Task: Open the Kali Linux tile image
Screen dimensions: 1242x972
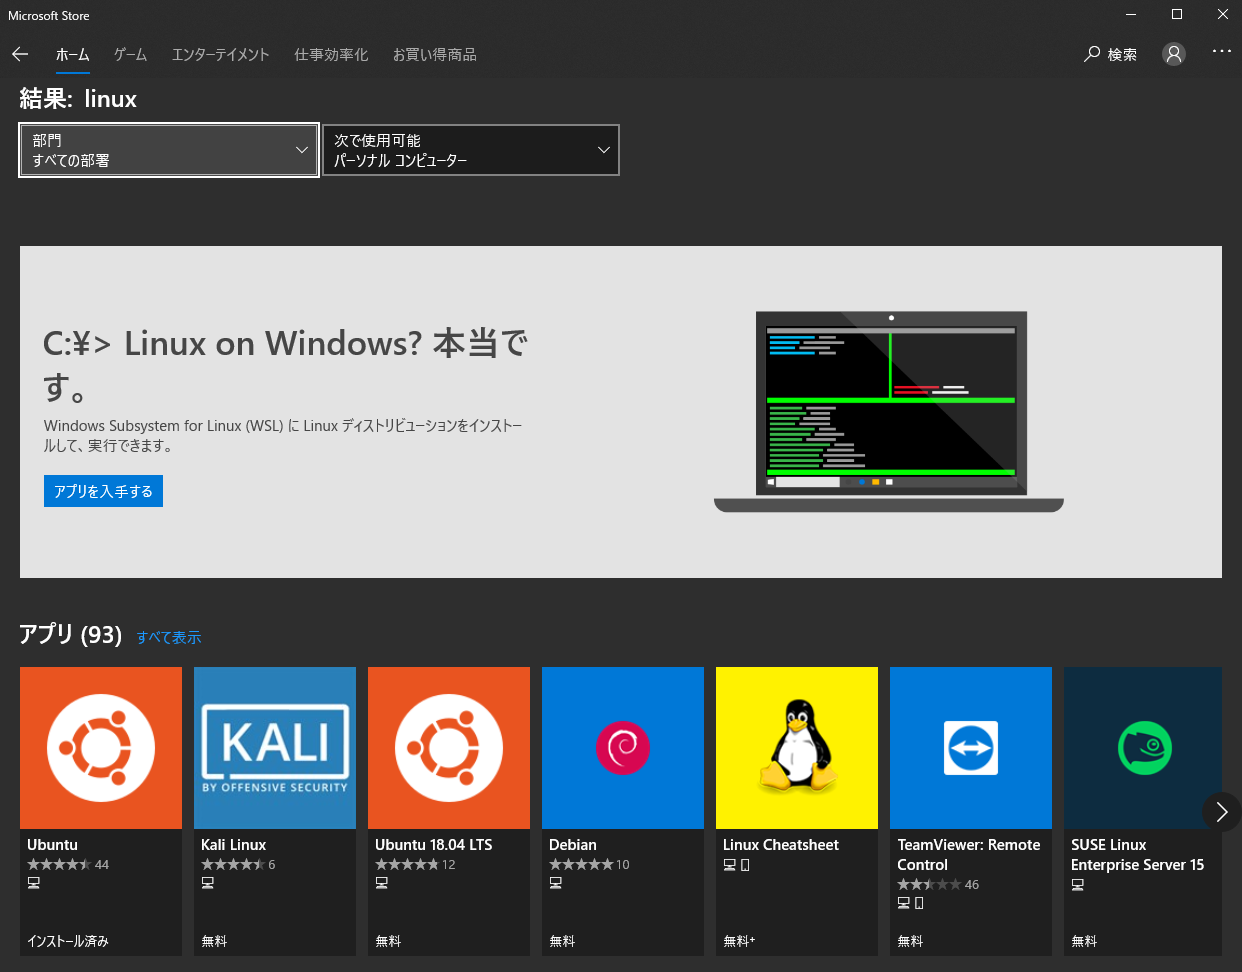Action: pyautogui.click(x=275, y=748)
